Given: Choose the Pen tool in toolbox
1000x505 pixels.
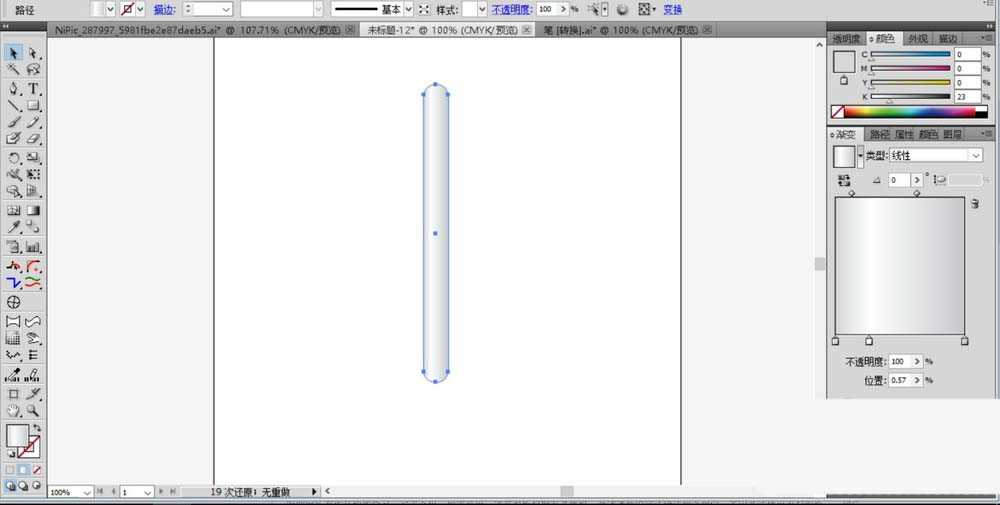Looking at the screenshot, I should click(x=14, y=89).
